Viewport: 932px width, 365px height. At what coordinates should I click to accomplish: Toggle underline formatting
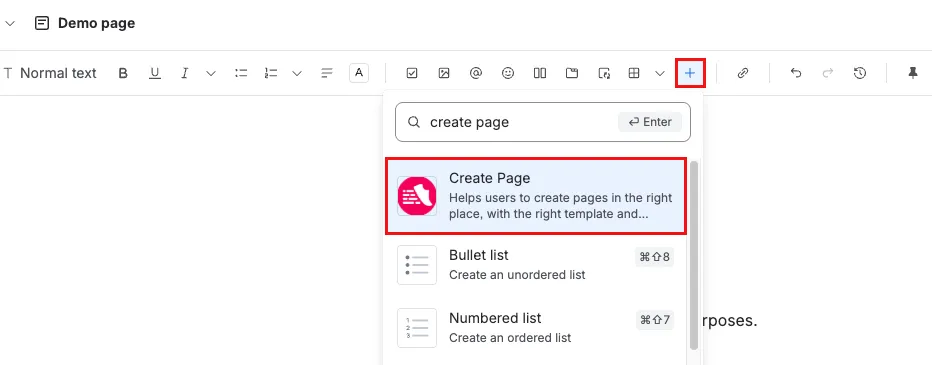[x=155, y=73]
